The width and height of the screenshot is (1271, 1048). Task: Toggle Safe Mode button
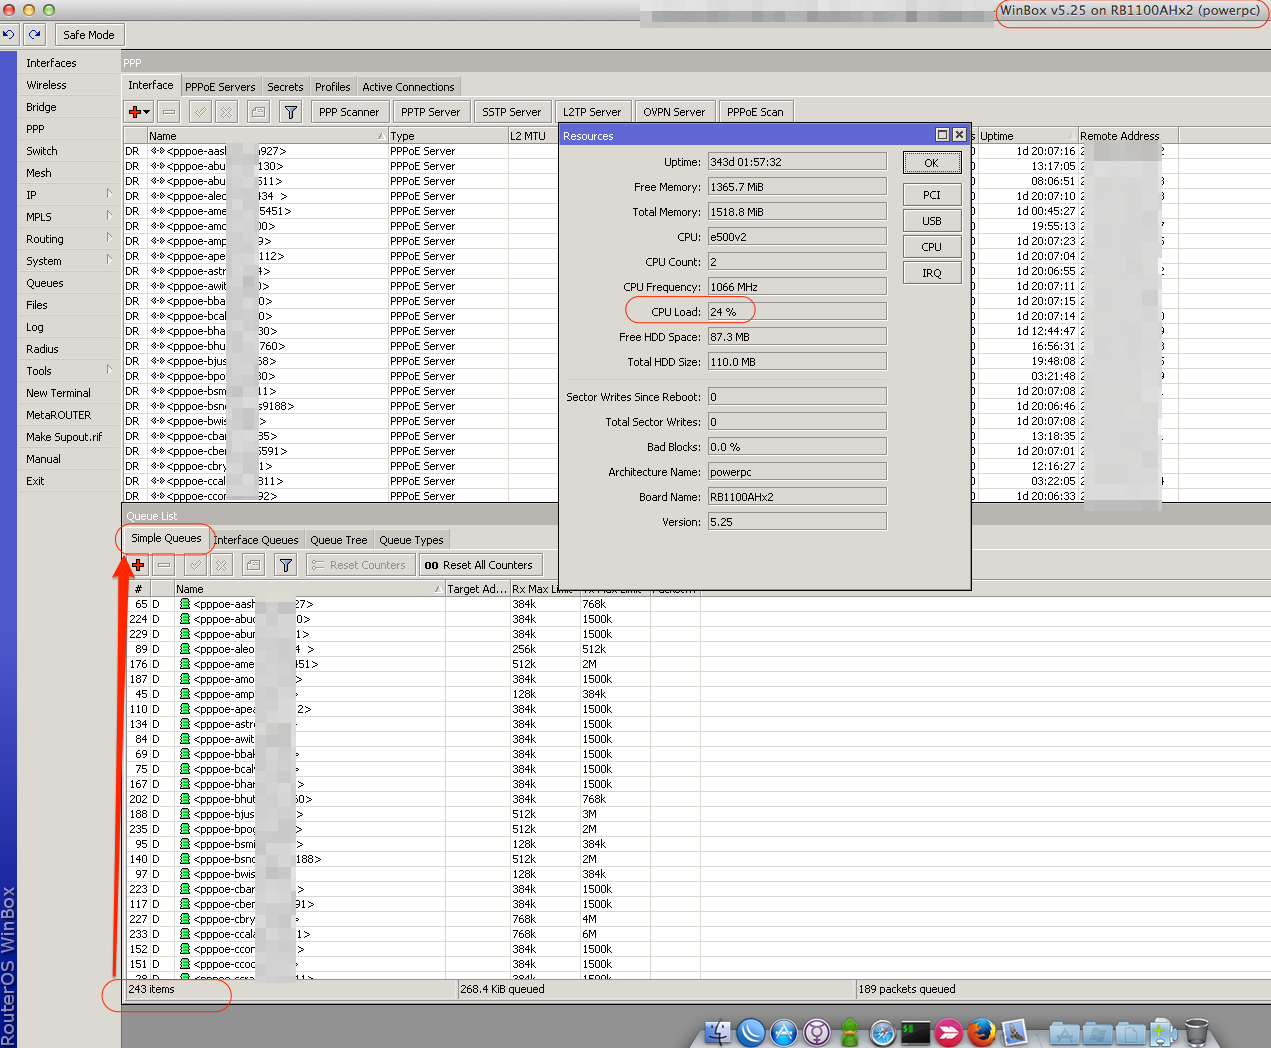(x=89, y=35)
